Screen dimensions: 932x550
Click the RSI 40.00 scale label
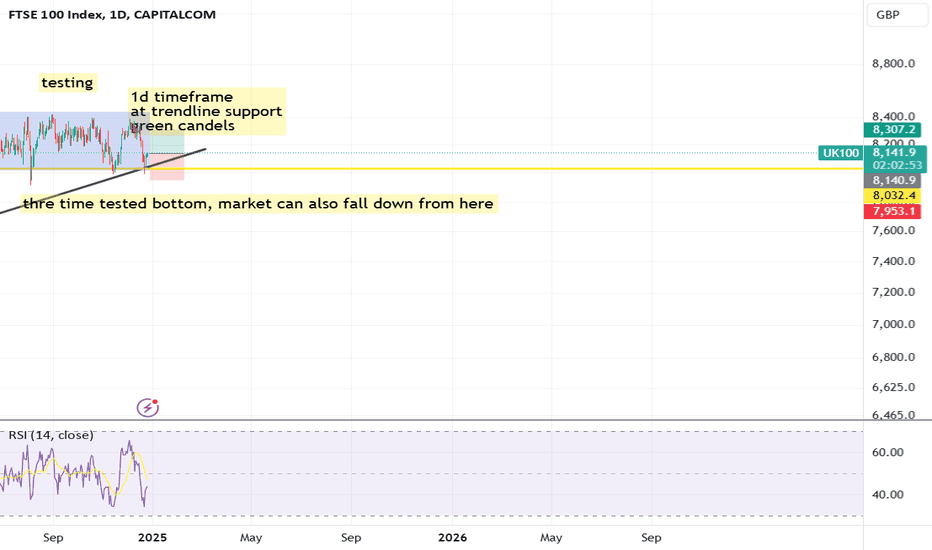click(x=887, y=495)
